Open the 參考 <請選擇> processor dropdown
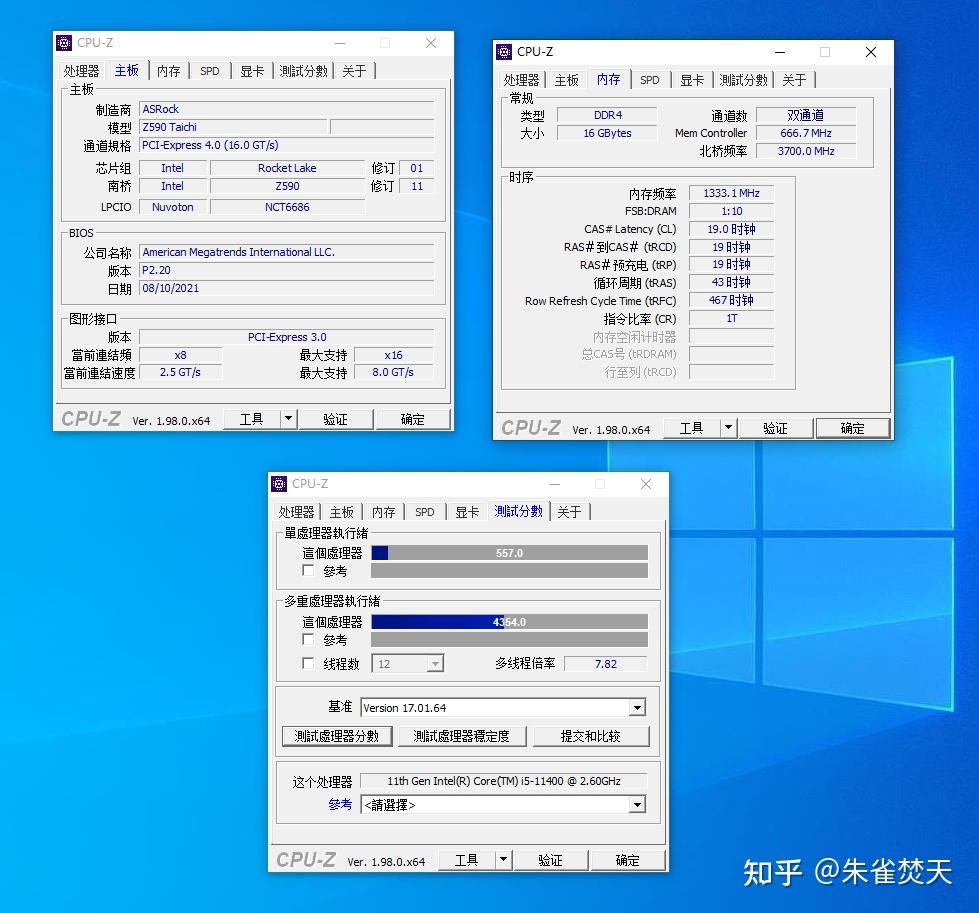Screen dimensions: 979x913 click(637, 804)
